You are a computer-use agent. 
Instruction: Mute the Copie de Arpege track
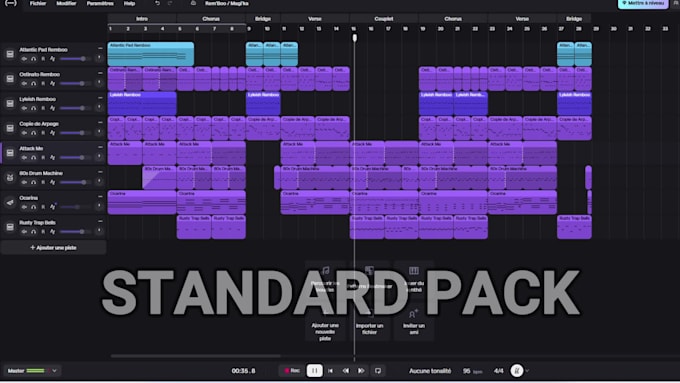(24, 133)
